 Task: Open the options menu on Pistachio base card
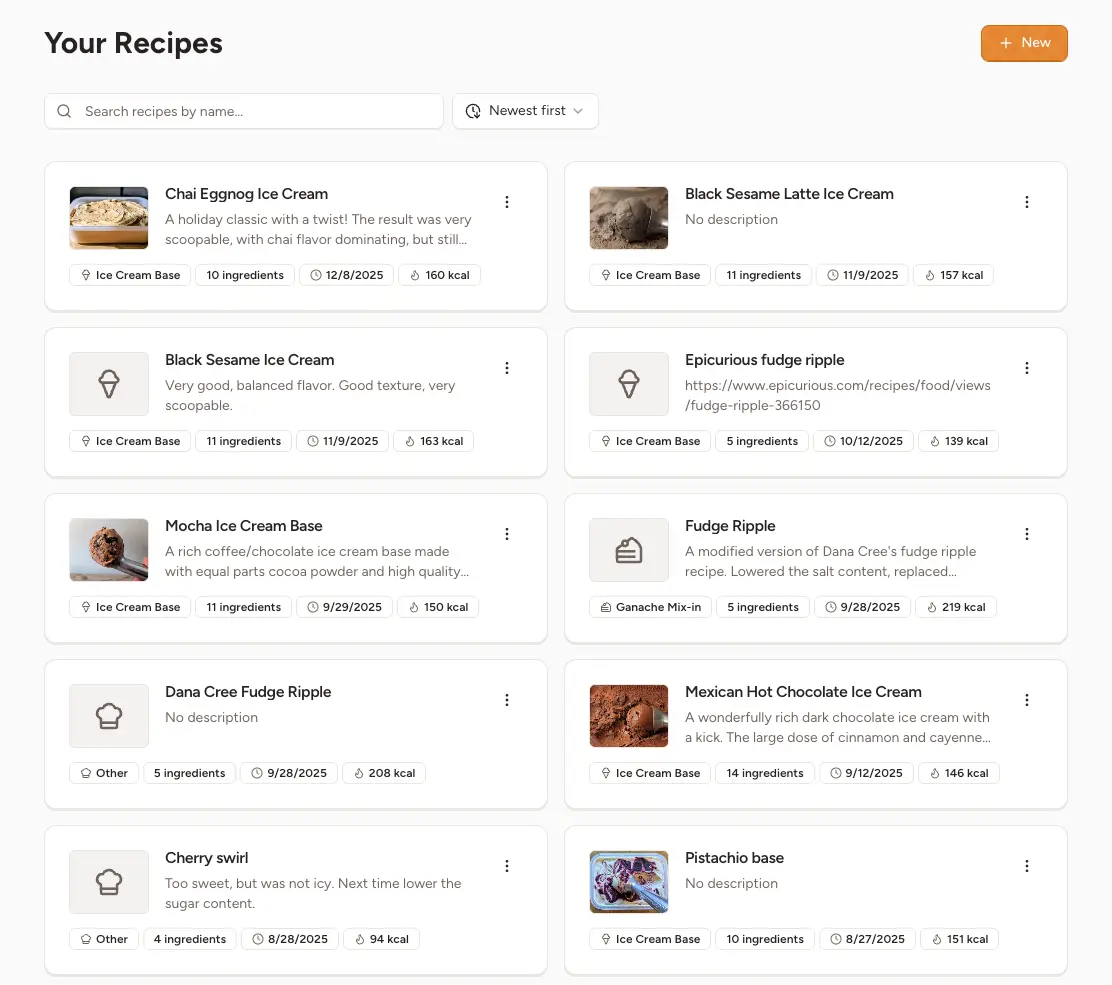(x=1027, y=866)
